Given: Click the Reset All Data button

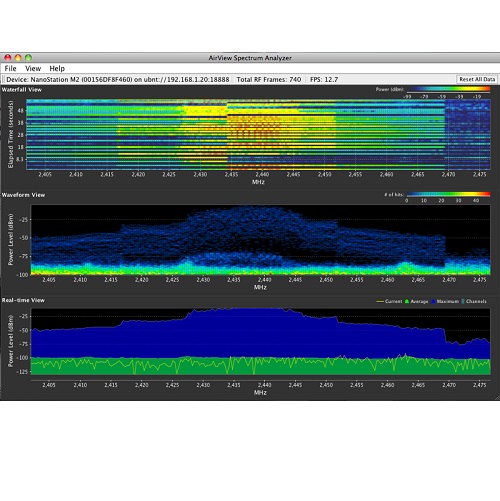Looking at the screenshot, I should click(477, 79).
